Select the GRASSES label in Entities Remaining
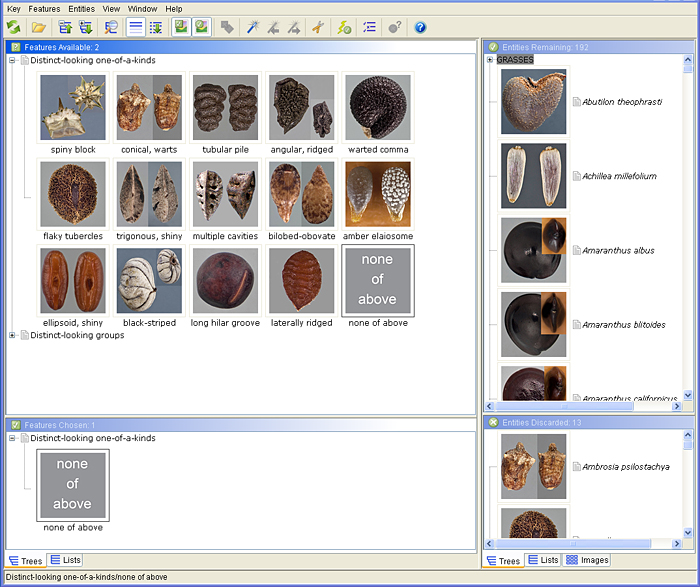This screenshot has height=587, width=700. [515, 60]
